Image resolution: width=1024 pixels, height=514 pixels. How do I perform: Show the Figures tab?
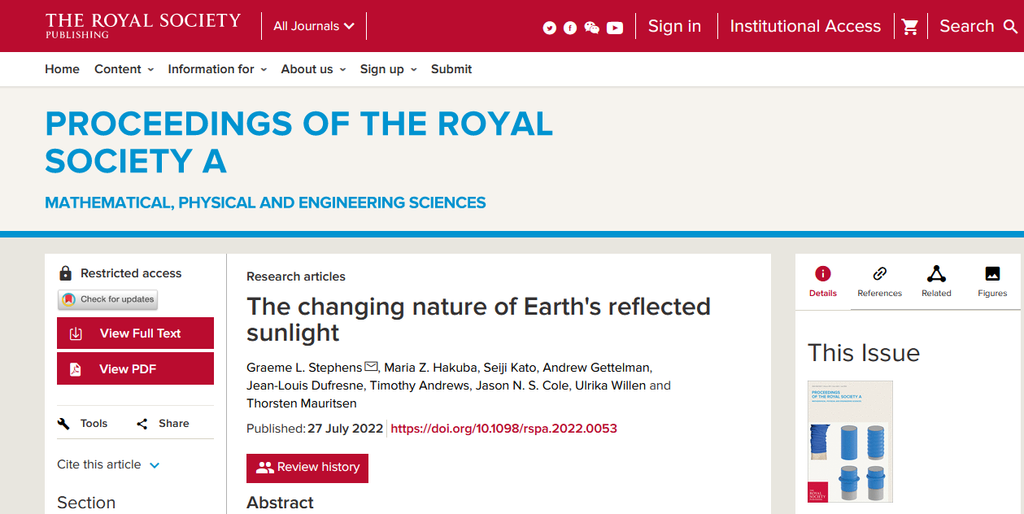click(992, 281)
